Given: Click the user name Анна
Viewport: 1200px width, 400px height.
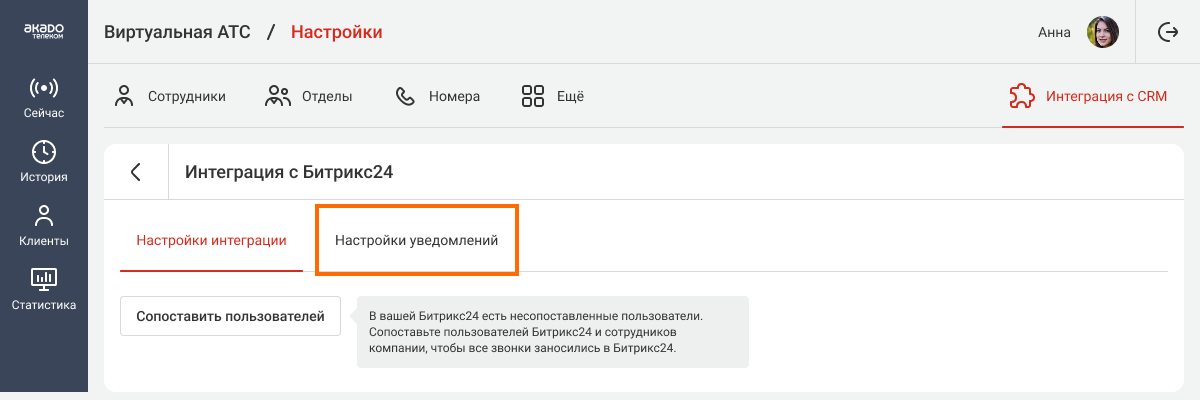Looking at the screenshot, I should [1054, 32].
